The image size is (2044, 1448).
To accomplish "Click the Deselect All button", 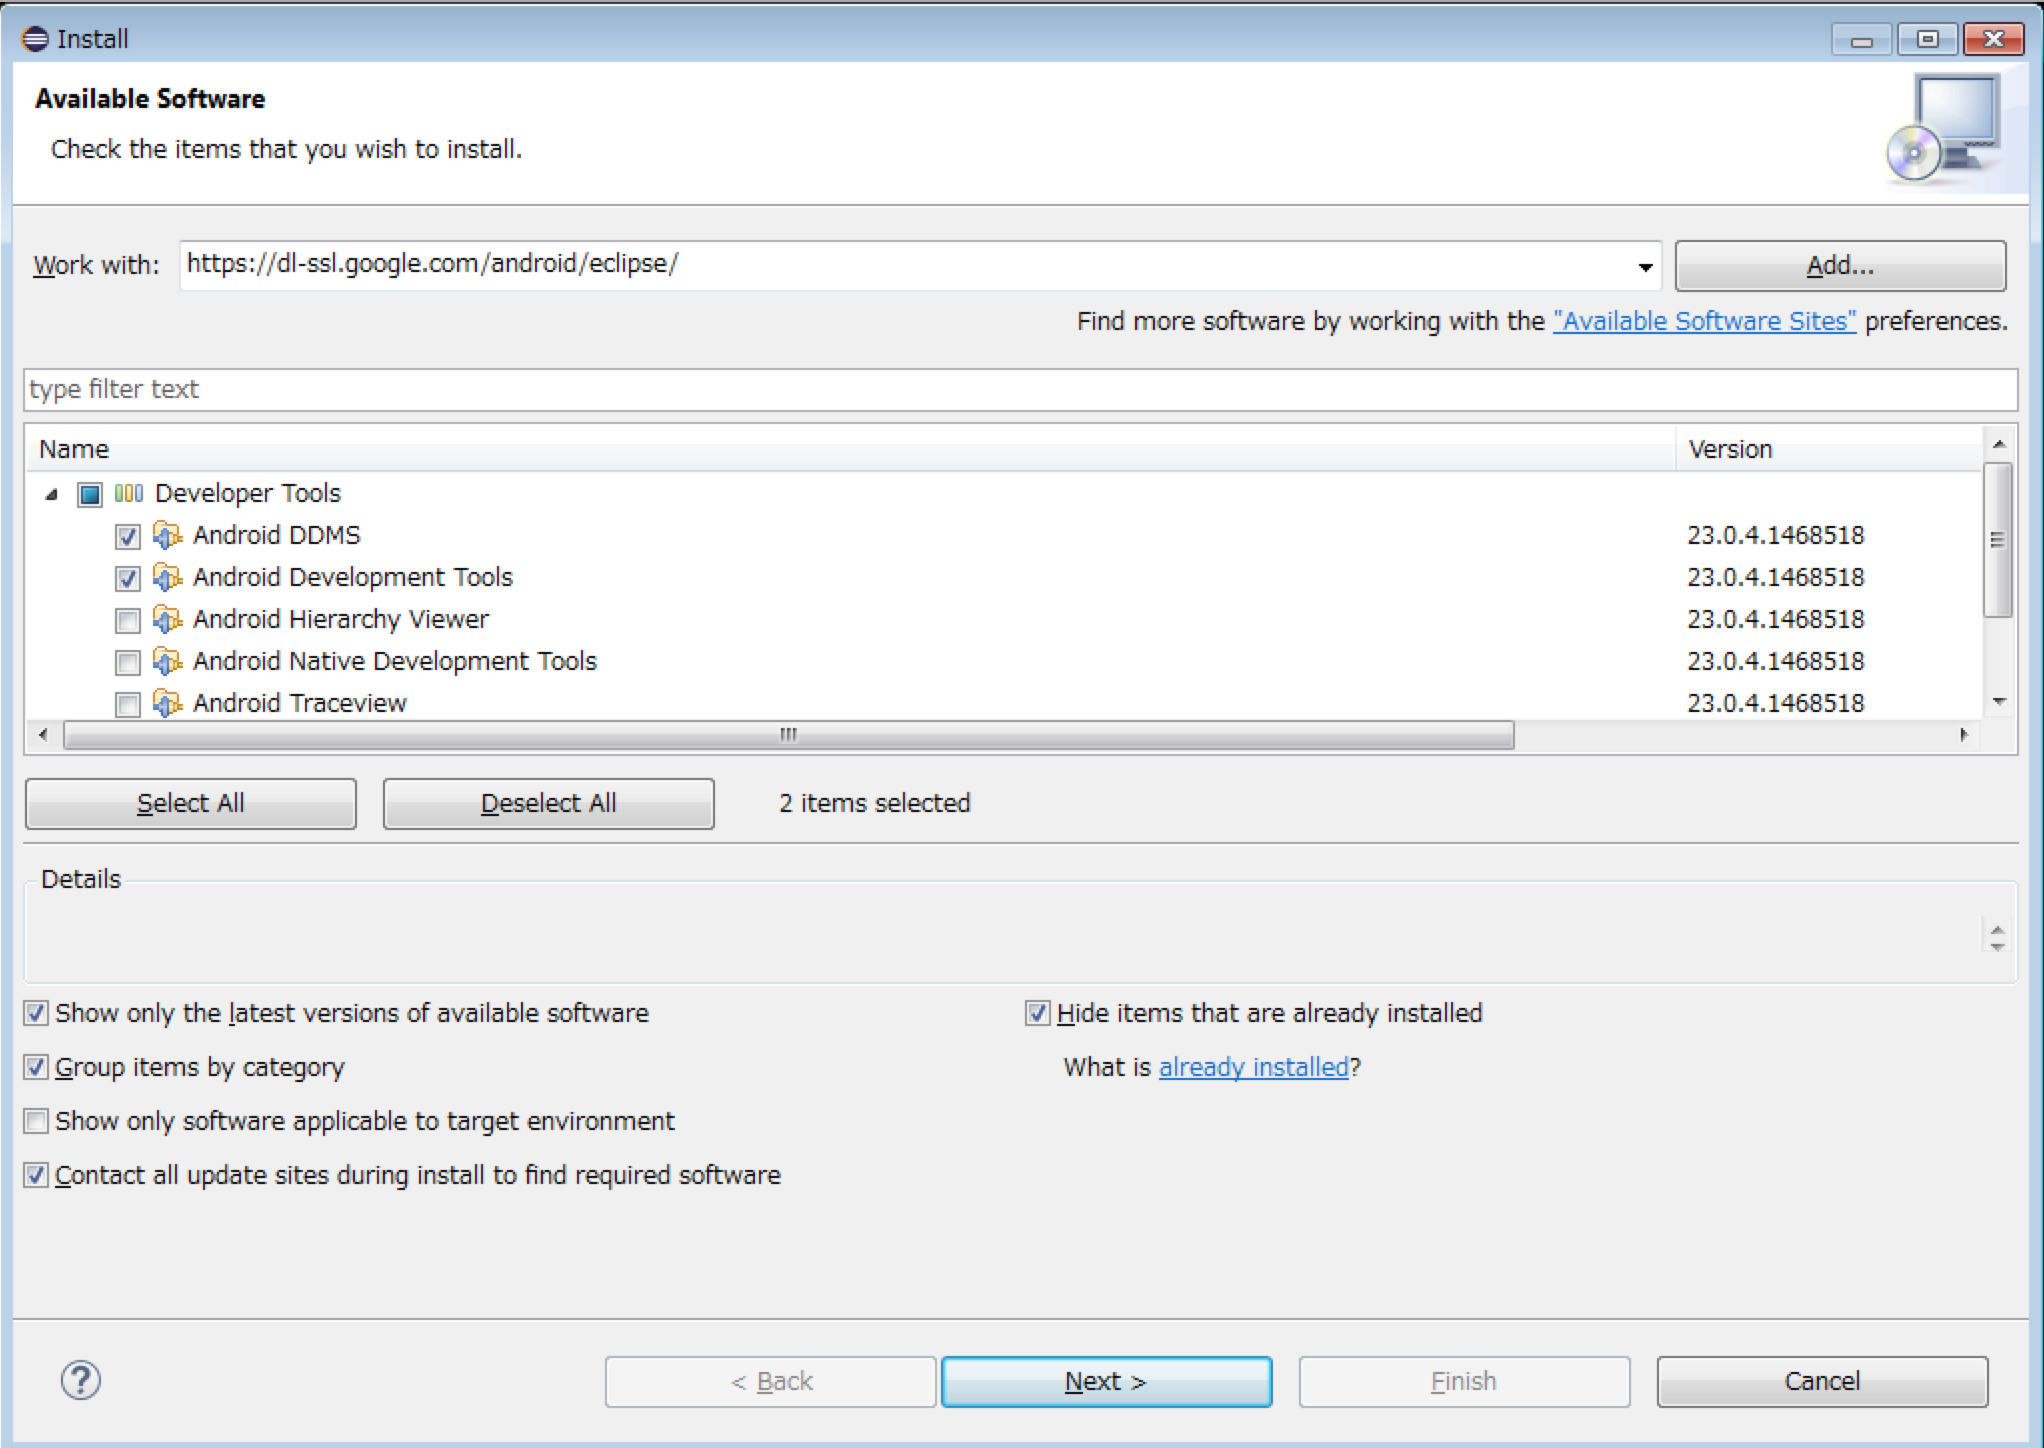I will click(548, 803).
